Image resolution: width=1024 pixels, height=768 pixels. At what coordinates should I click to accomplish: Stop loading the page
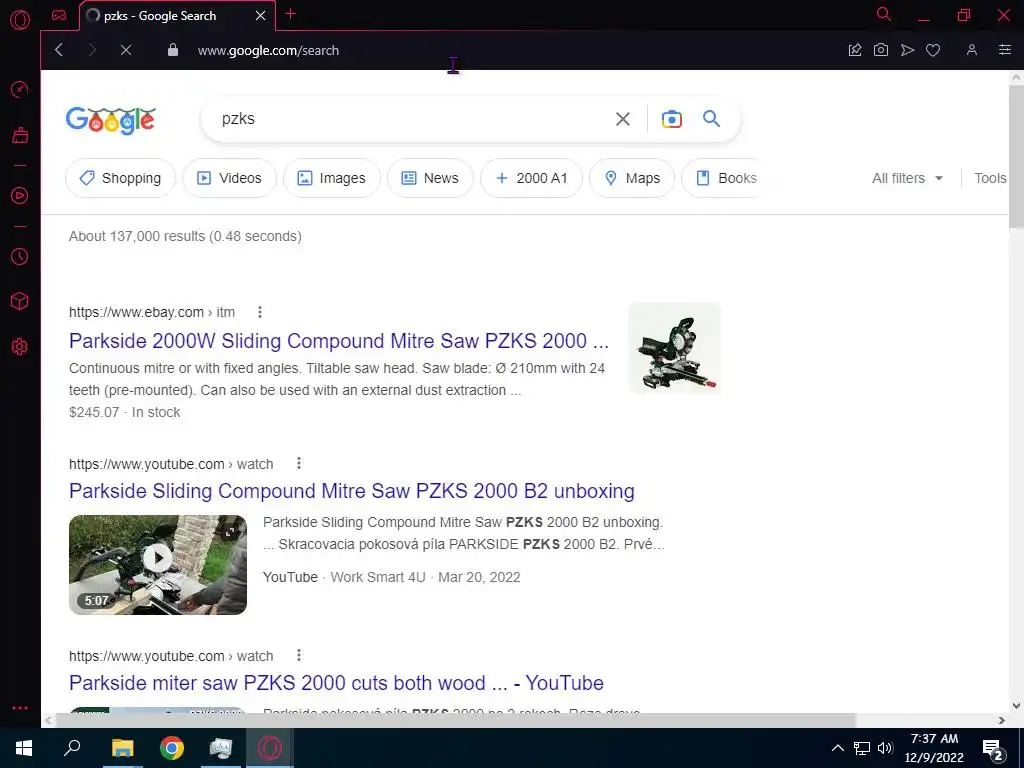[126, 50]
